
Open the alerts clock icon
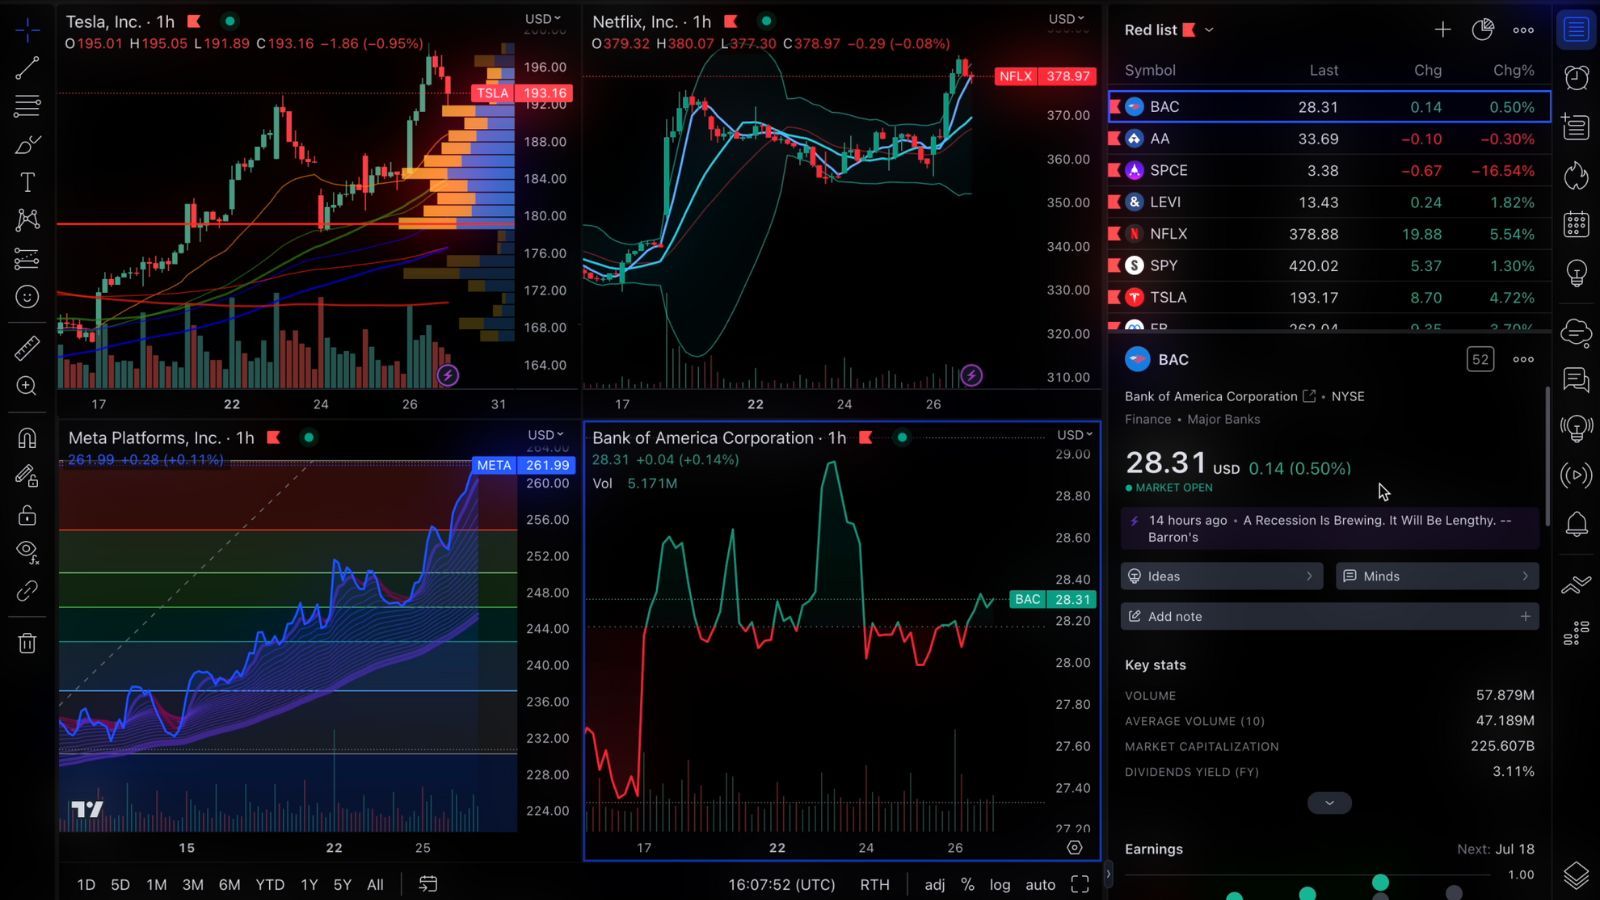coord(1576,77)
